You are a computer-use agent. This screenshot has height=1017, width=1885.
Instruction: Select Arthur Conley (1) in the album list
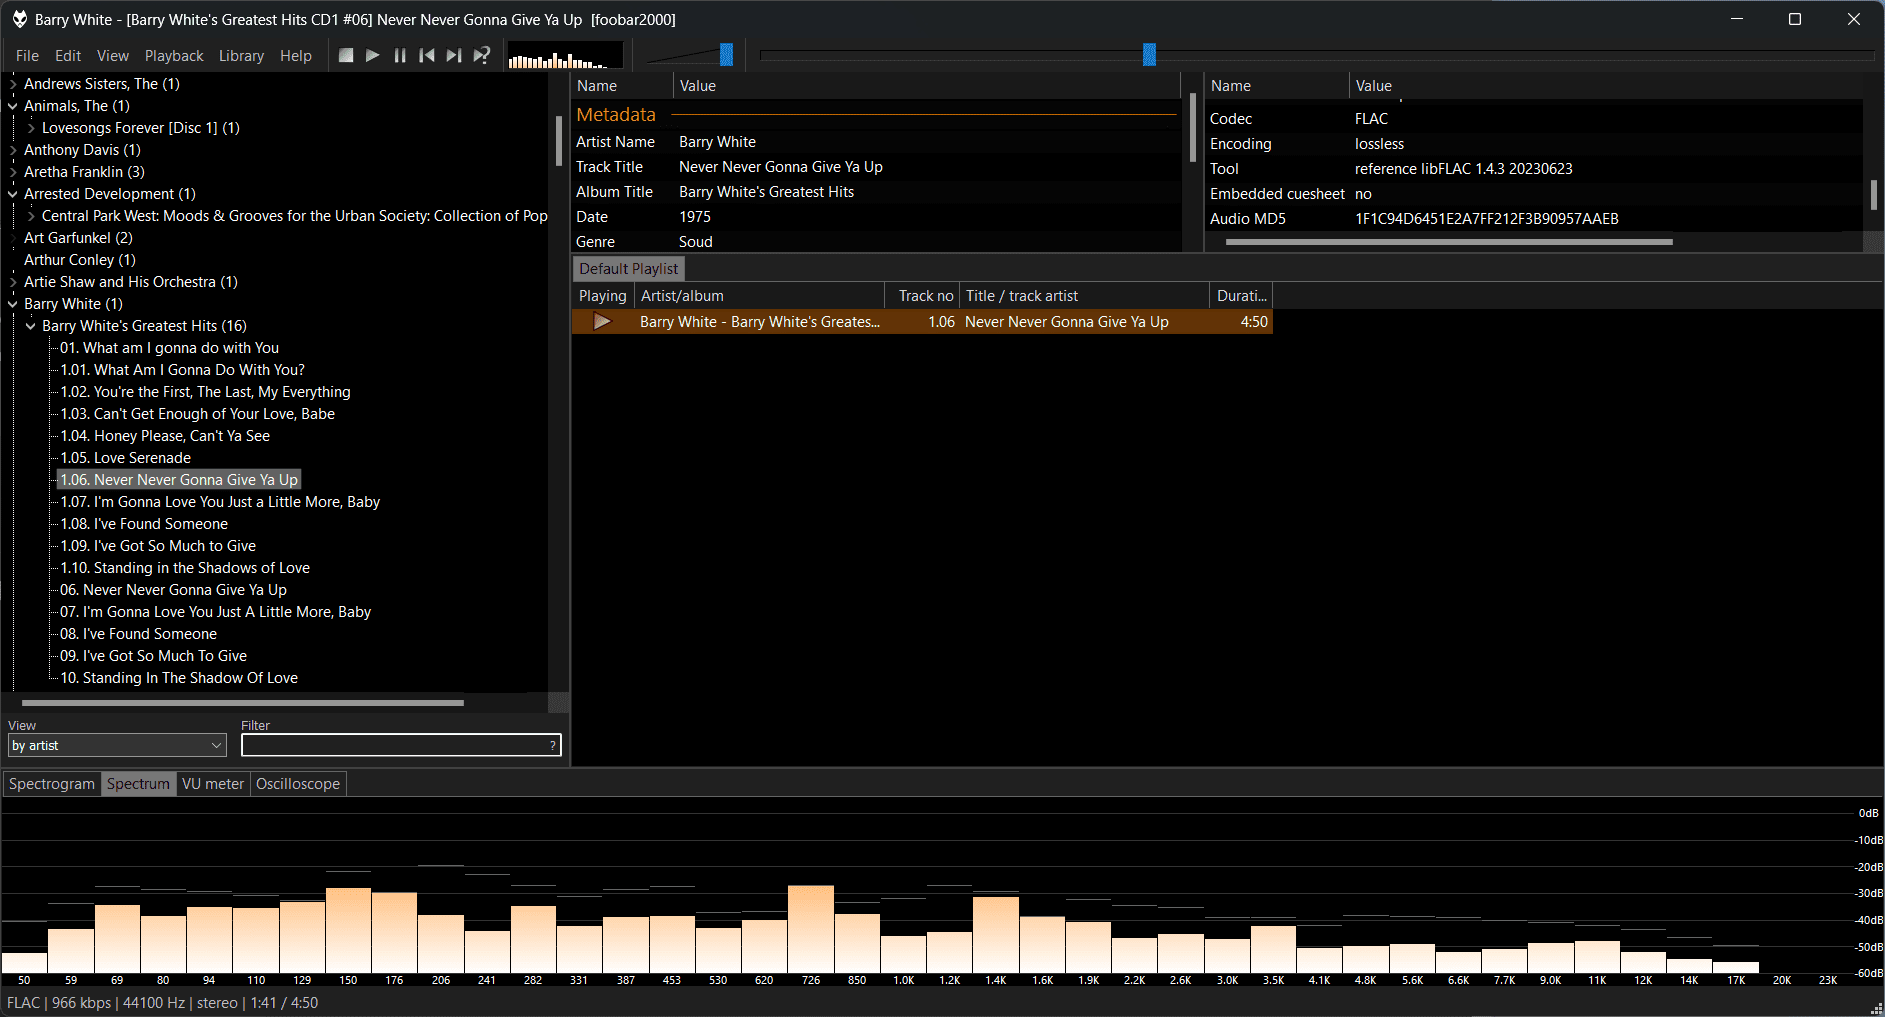point(80,260)
